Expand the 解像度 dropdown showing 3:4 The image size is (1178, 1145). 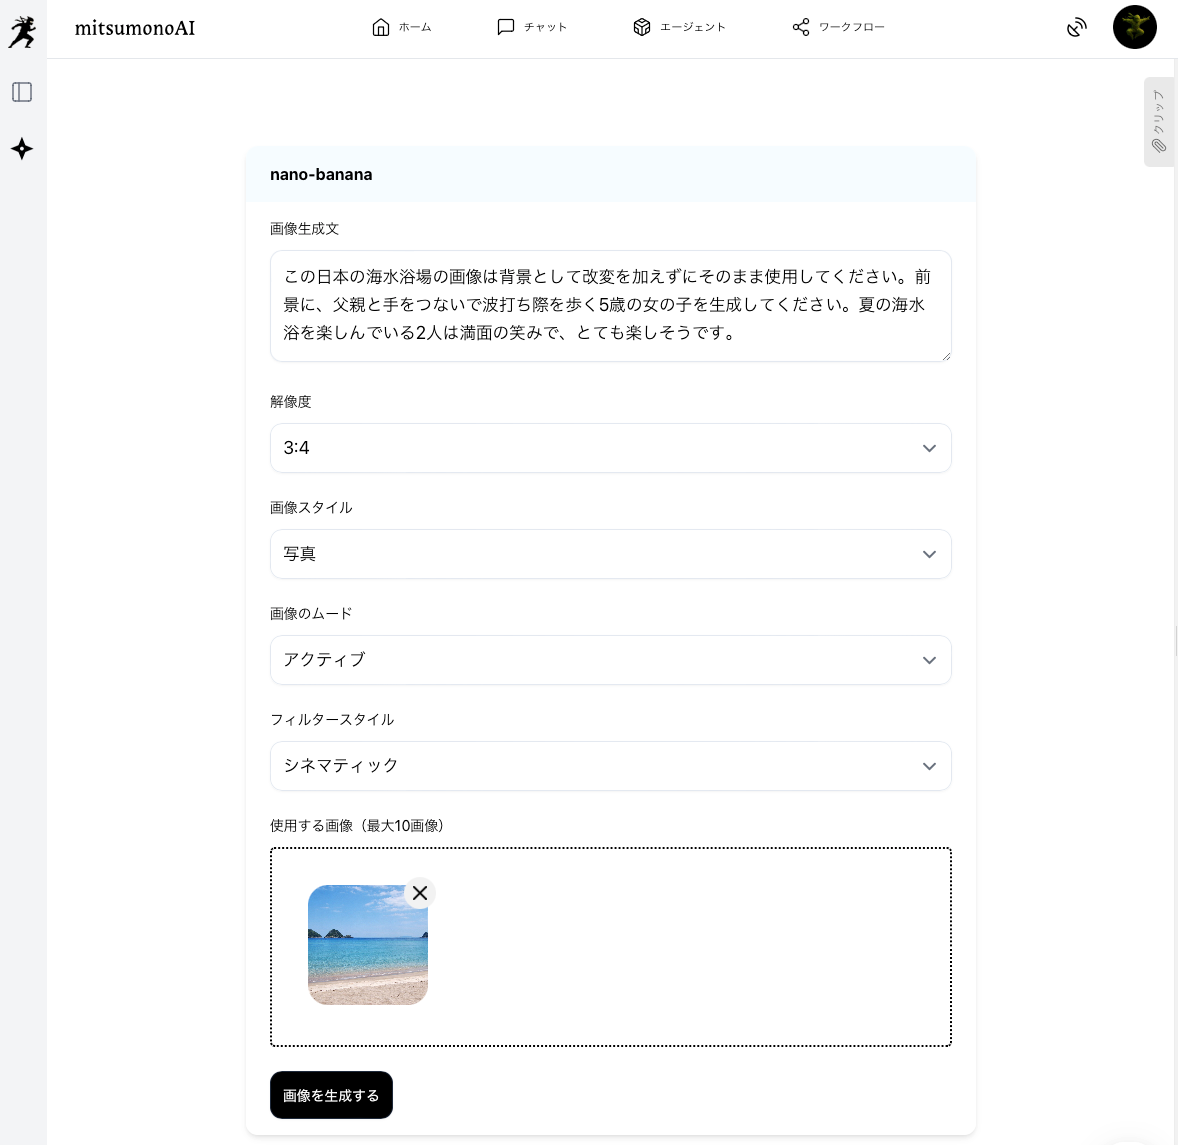(610, 448)
